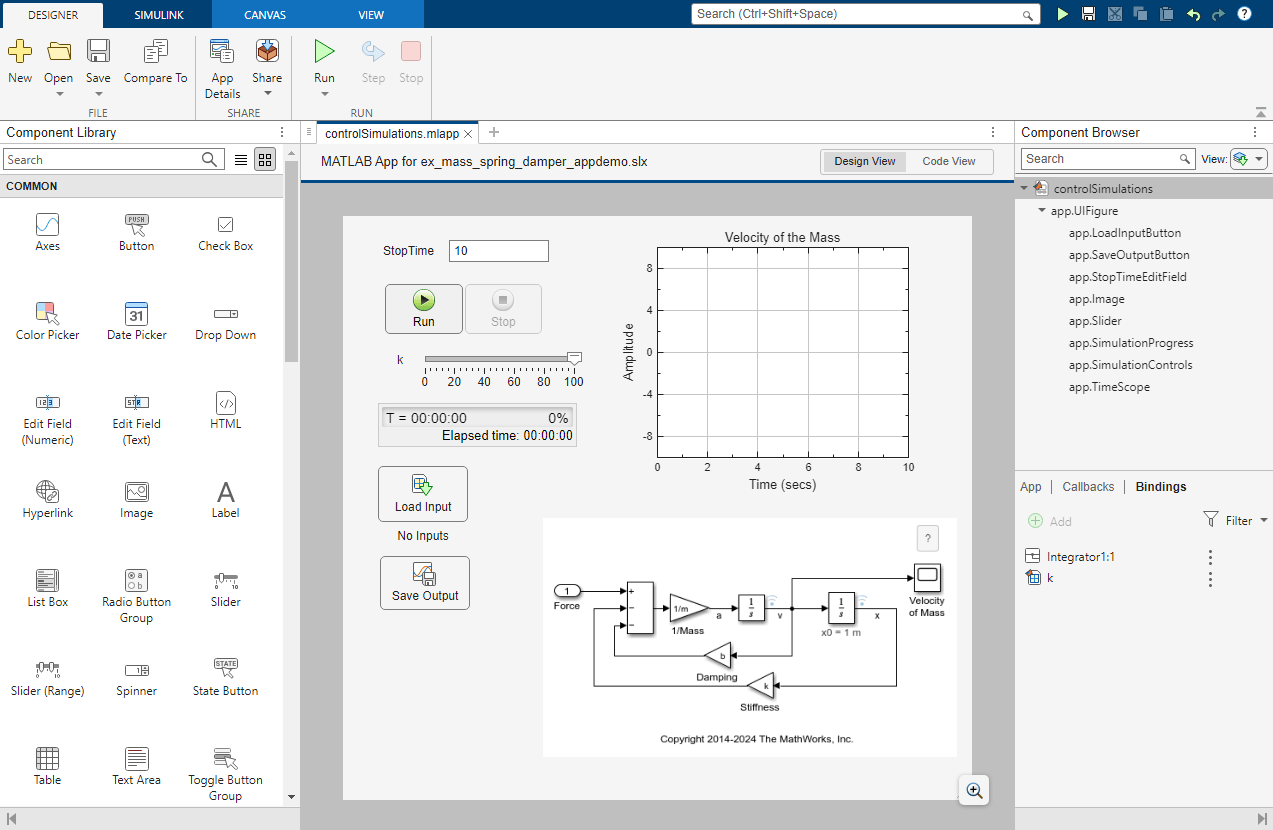Collapse the controlSimulations tree node
This screenshot has height=830, width=1273.
1024,188
